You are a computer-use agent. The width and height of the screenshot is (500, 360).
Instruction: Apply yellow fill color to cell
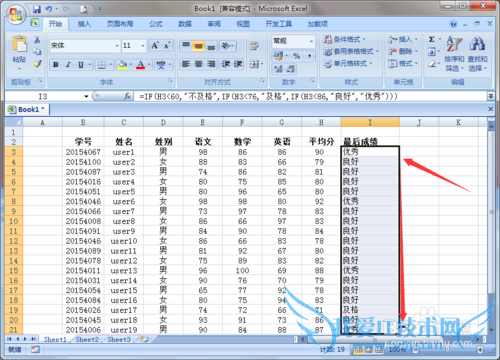[122, 65]
